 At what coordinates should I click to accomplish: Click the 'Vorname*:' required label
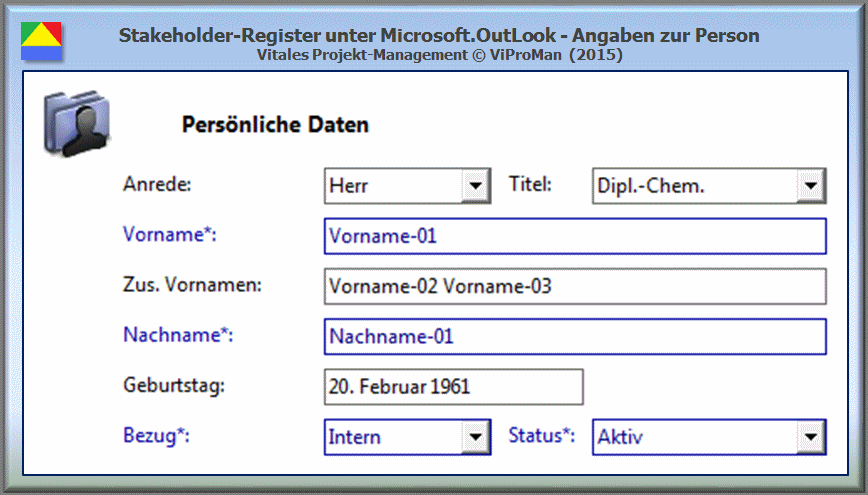point(169,235)
